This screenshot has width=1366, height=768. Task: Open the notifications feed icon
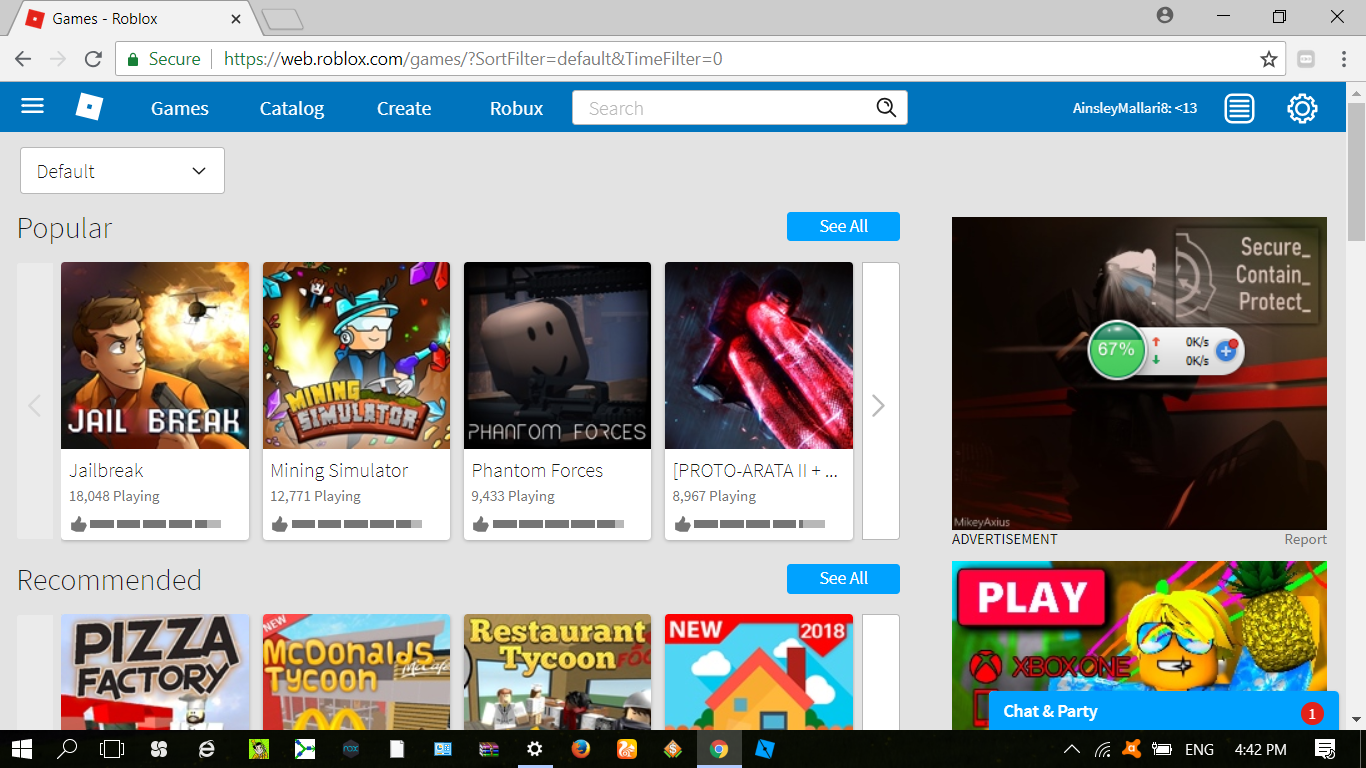pos(1239,108)
